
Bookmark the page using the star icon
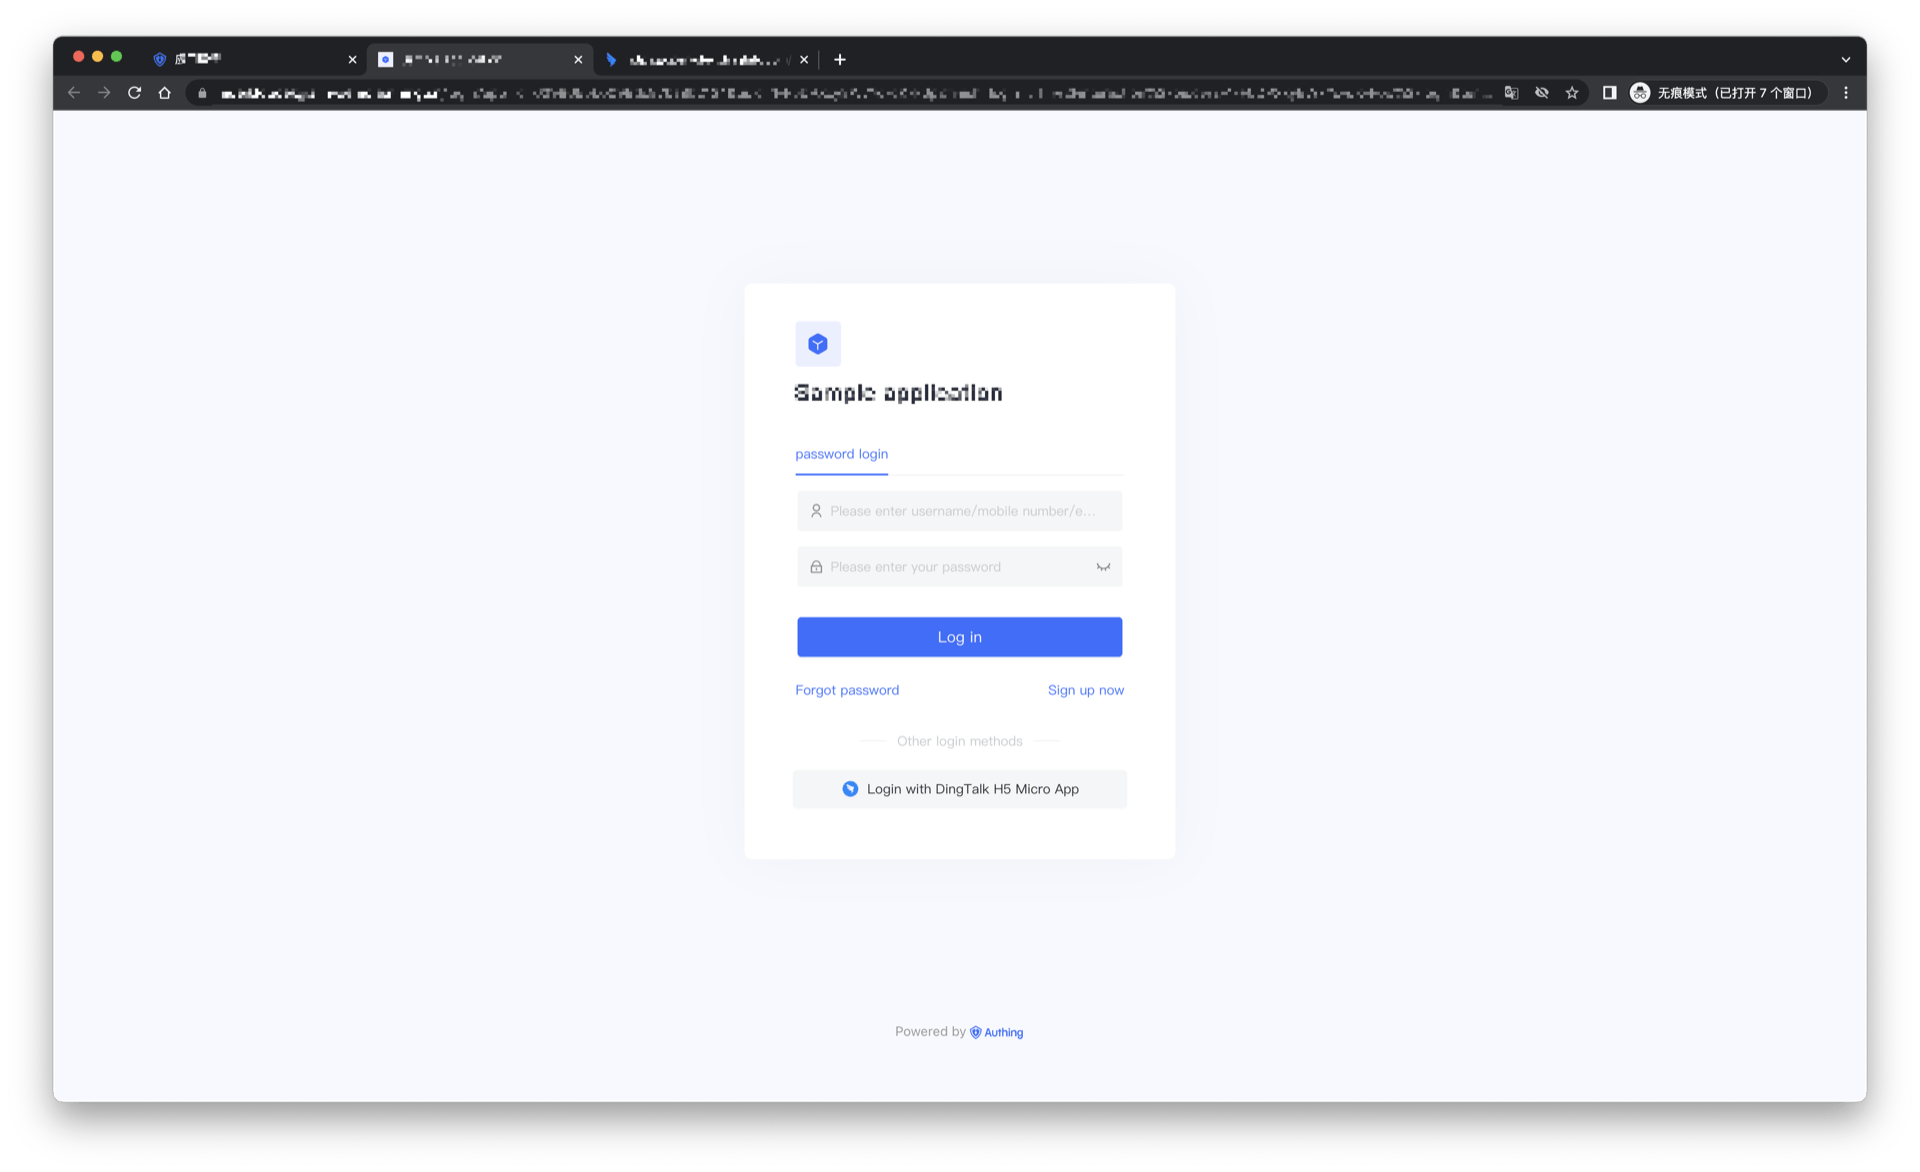point(1572,92)
